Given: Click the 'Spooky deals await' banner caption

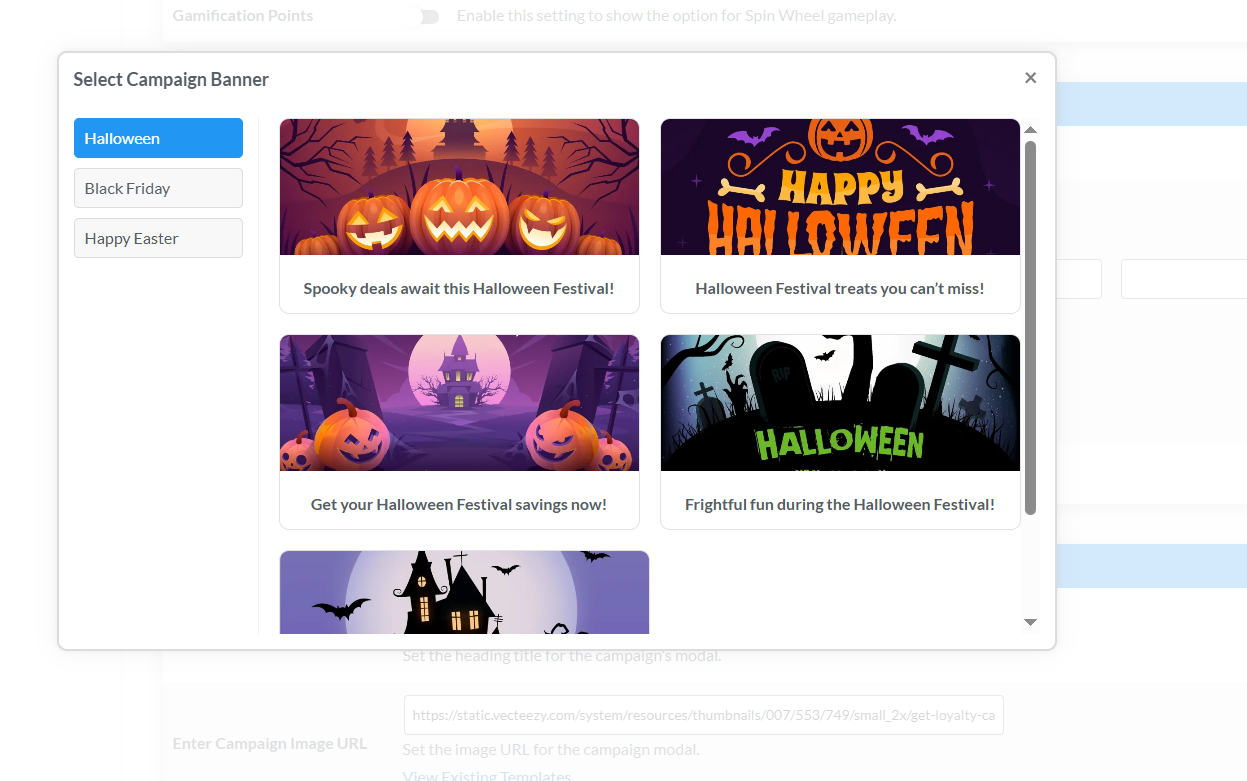Looking at the screenshot, I should [459, 288].
